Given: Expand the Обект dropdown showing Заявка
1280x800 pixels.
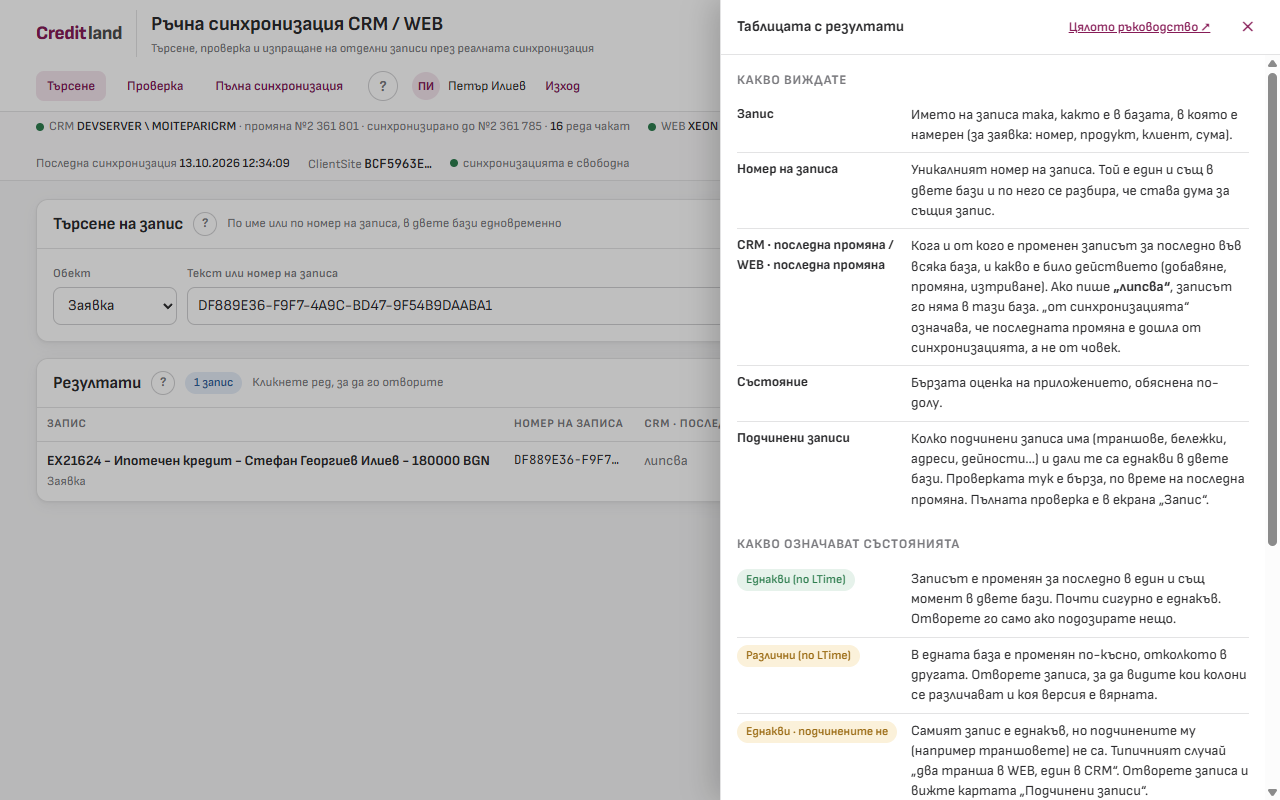Looking at the screenshot, I should pos(115,306).
